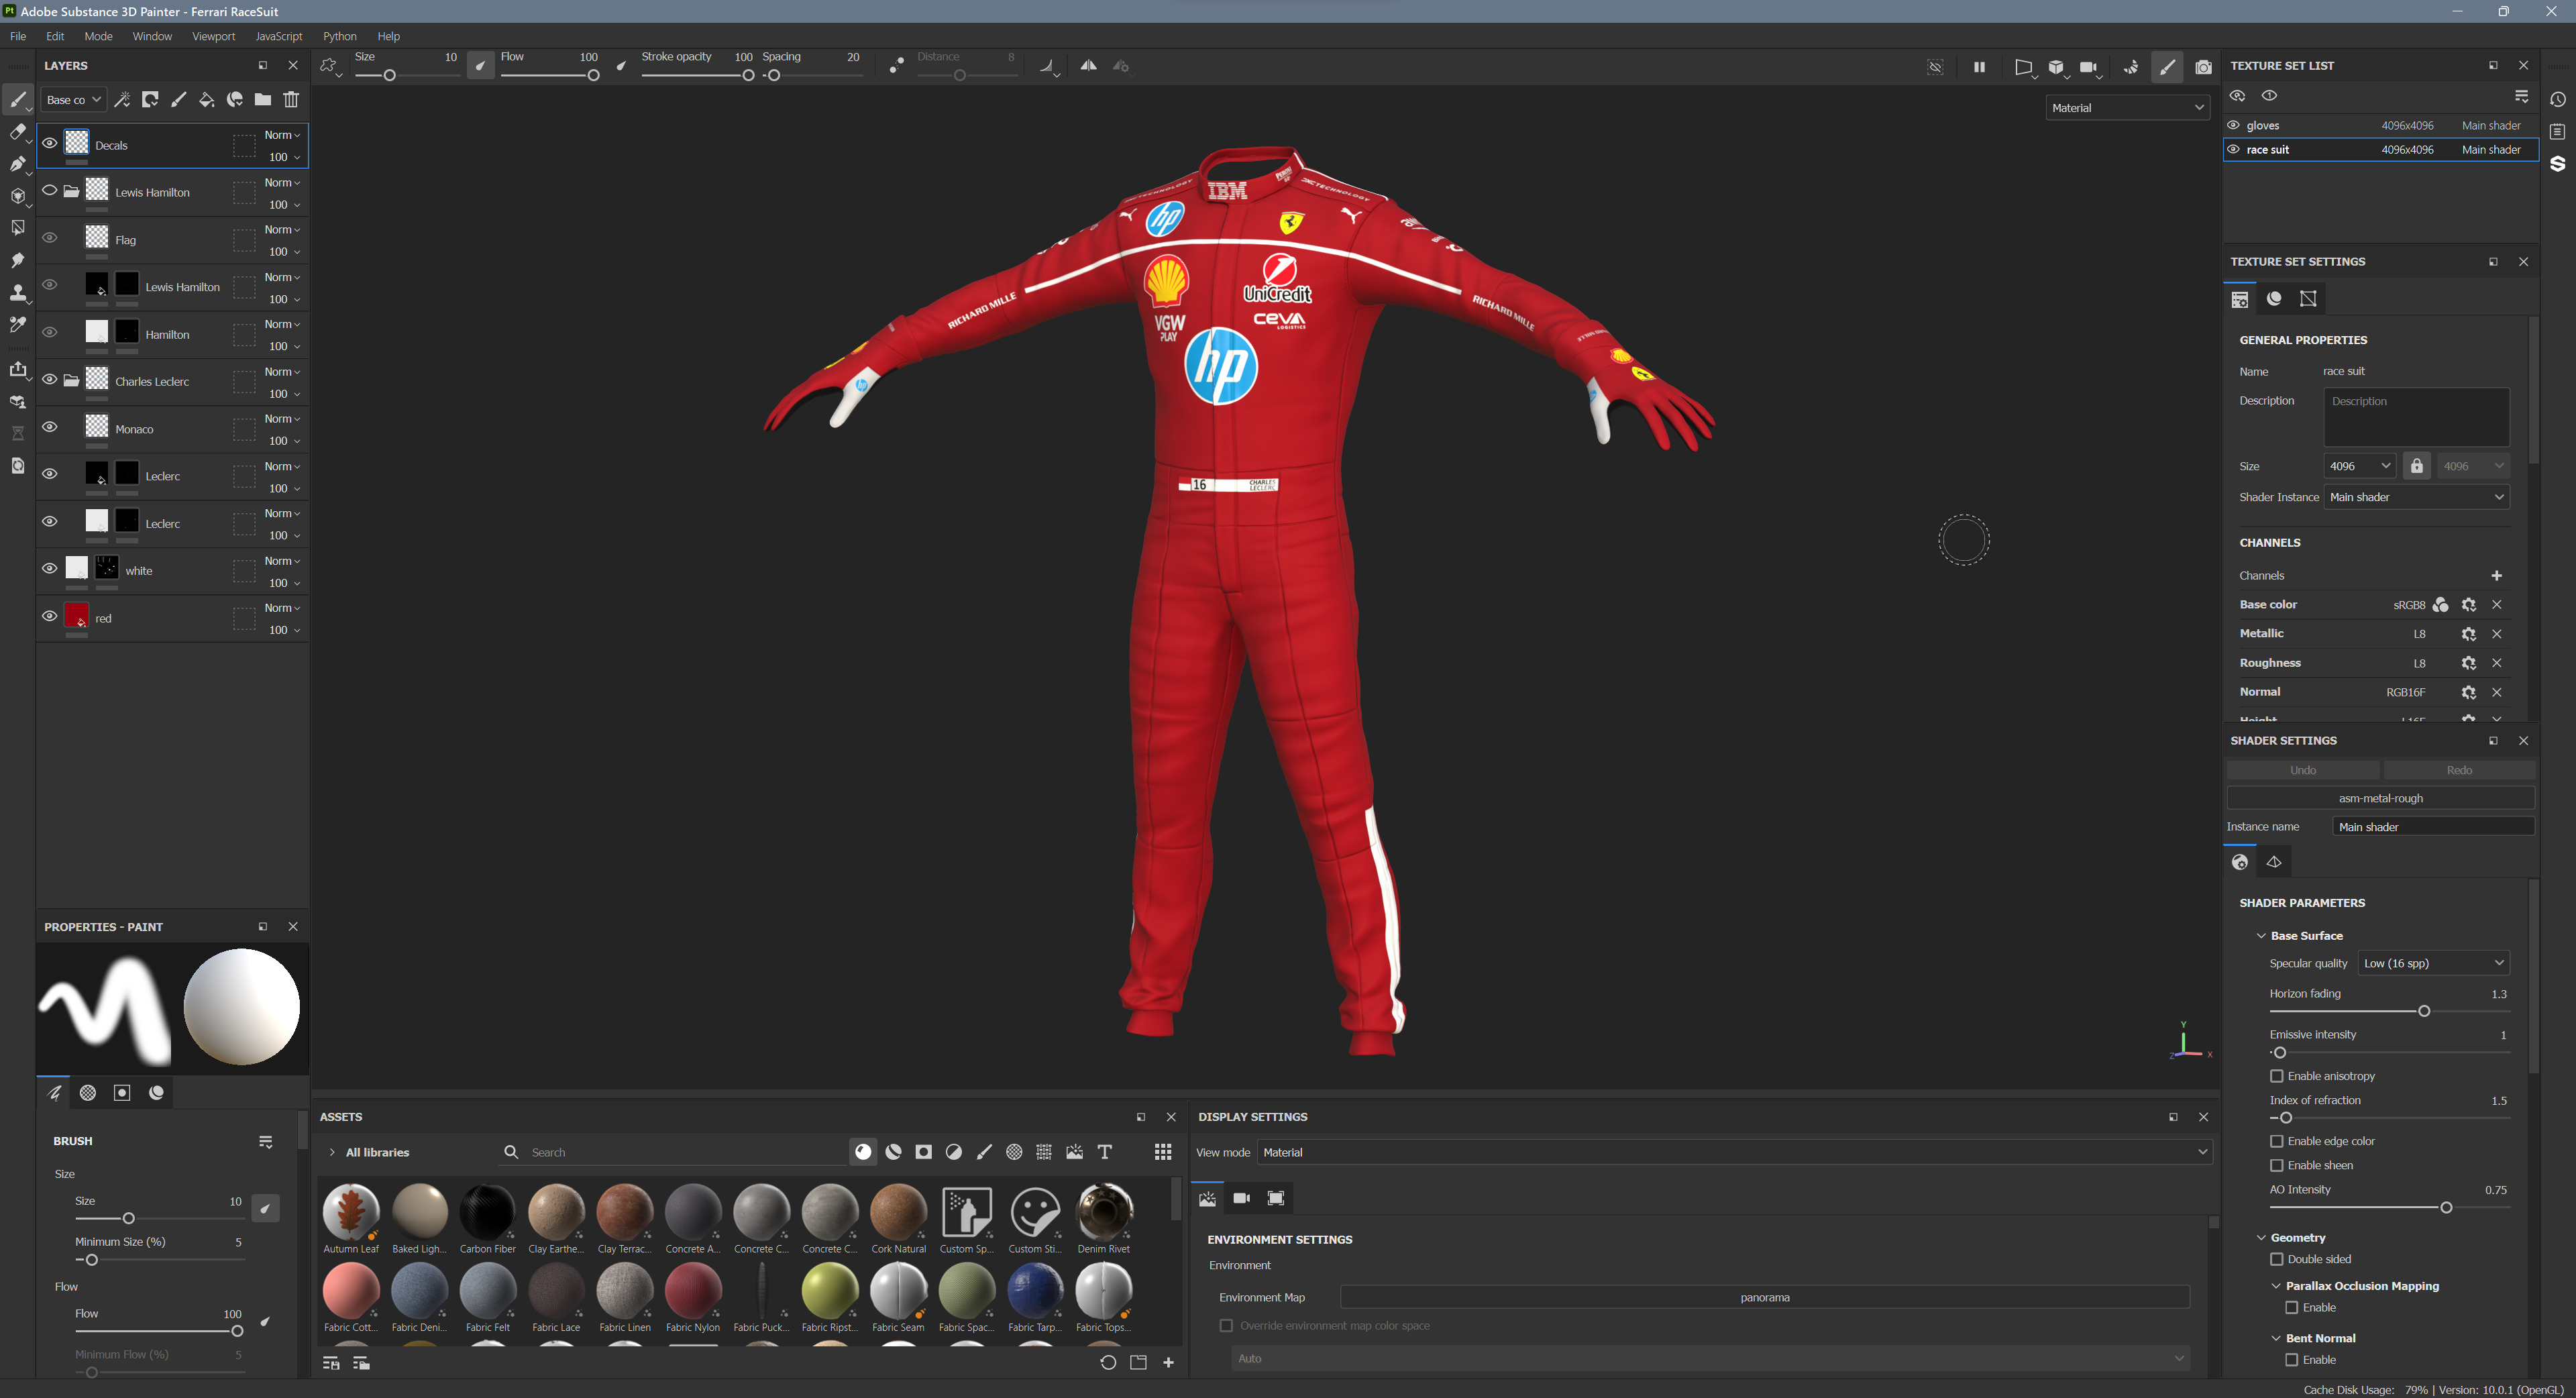The width and height of the screenshot is (2576, 1398).
Task: Click the refresh icon in Assets footer
Action: [x=1108, y=1362]
